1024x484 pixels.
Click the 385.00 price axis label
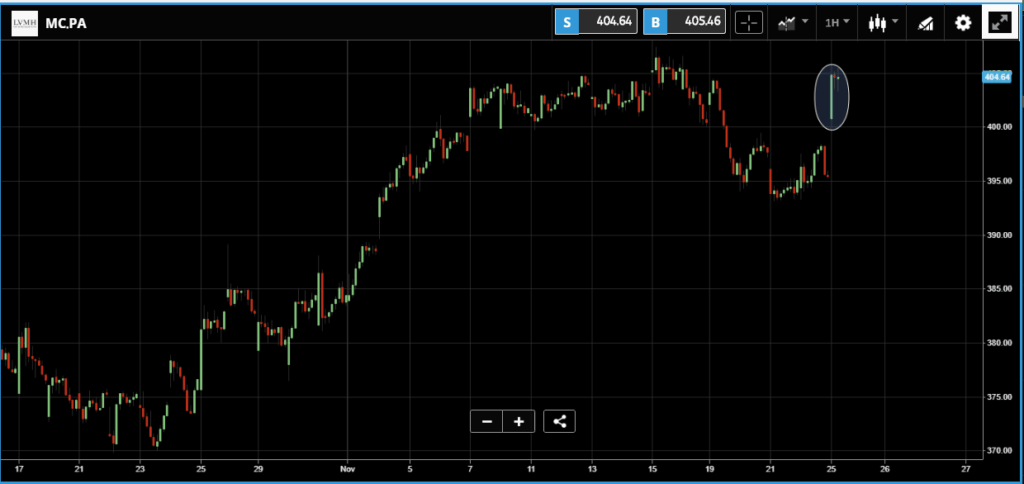(x=998, y=289)
